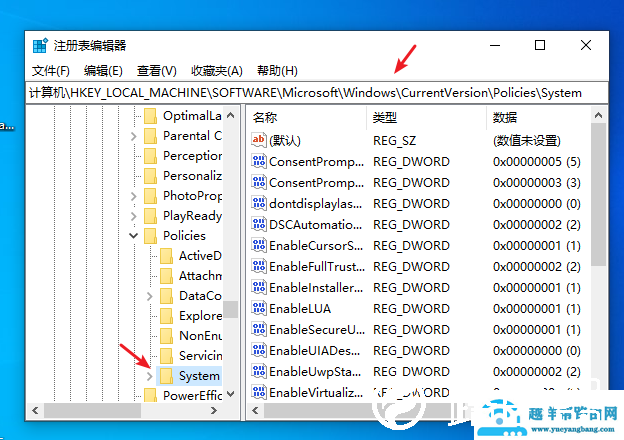Click the tree pane scroll left arrow

pyautogui.click(x=35, y=411)
